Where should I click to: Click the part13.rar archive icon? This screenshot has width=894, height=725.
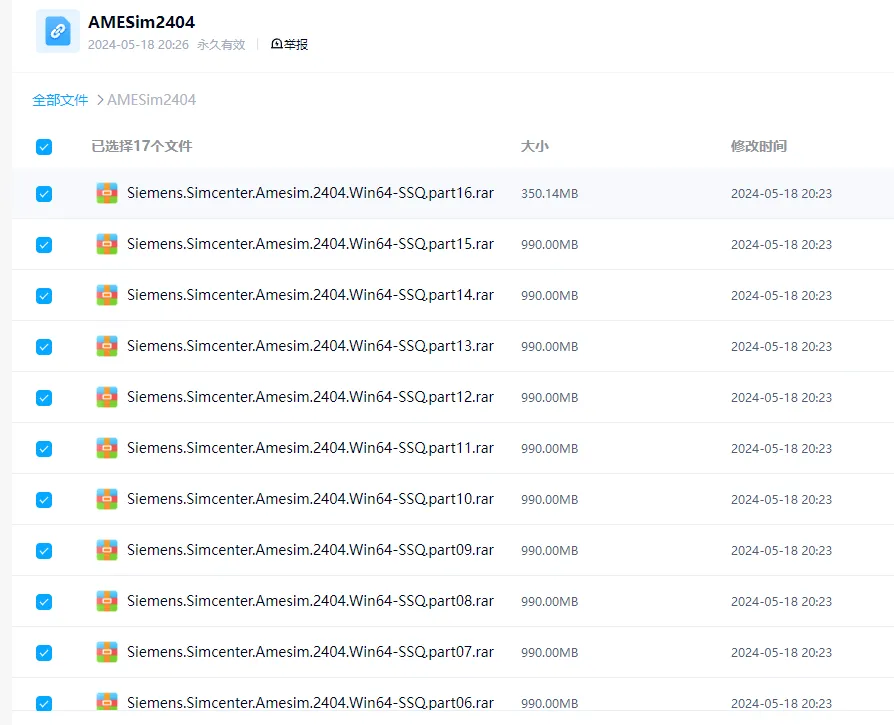pyautogui.click(x=107, y=346)
